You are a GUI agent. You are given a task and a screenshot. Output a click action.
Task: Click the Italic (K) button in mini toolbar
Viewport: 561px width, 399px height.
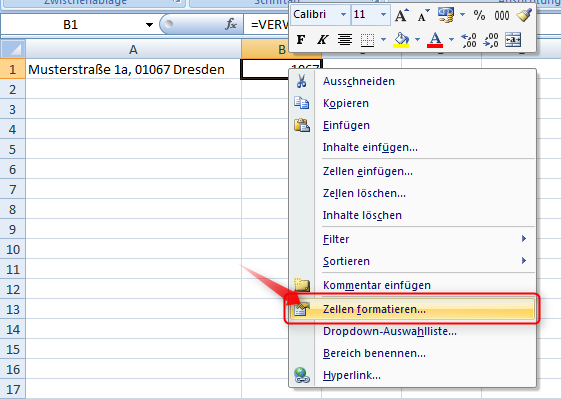322,39
